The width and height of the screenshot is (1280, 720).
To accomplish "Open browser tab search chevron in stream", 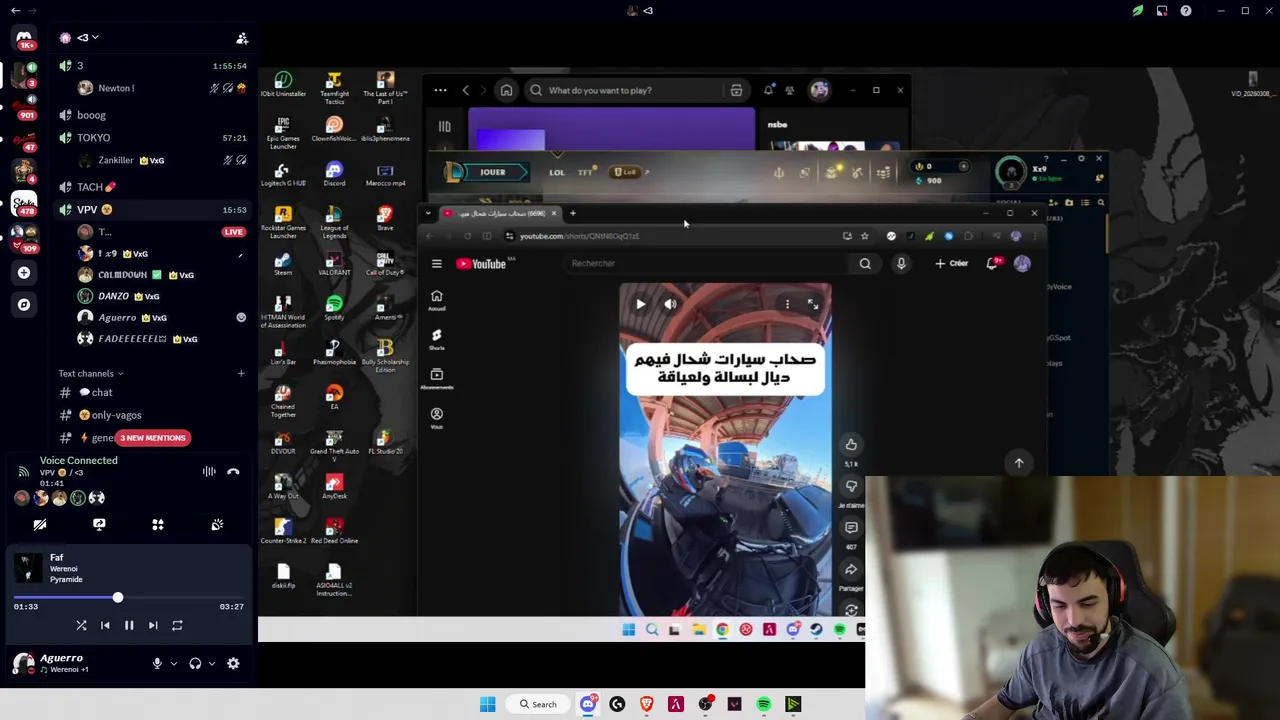I will coord(428,213).
